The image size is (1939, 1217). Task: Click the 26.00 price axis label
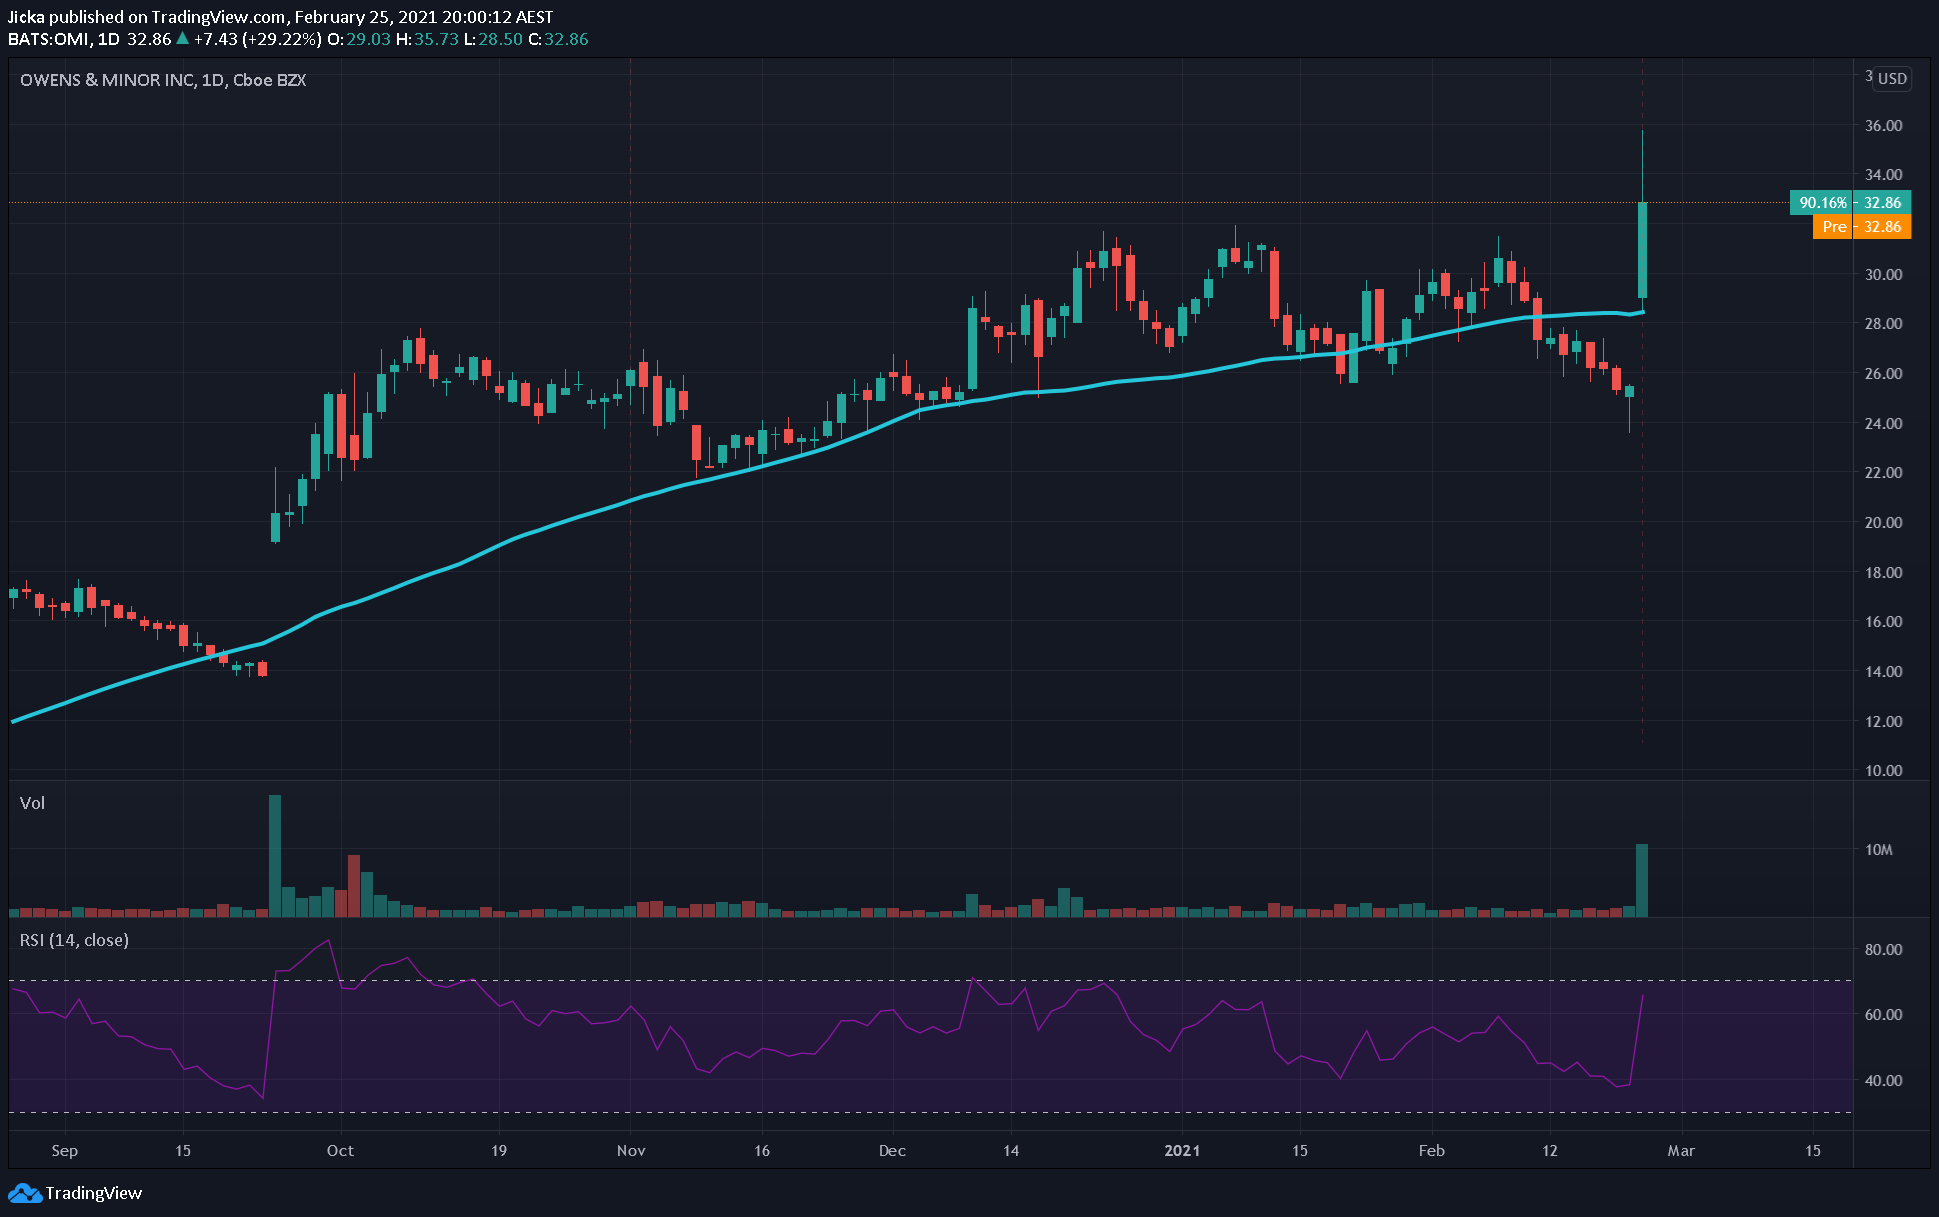[1883, 374]
